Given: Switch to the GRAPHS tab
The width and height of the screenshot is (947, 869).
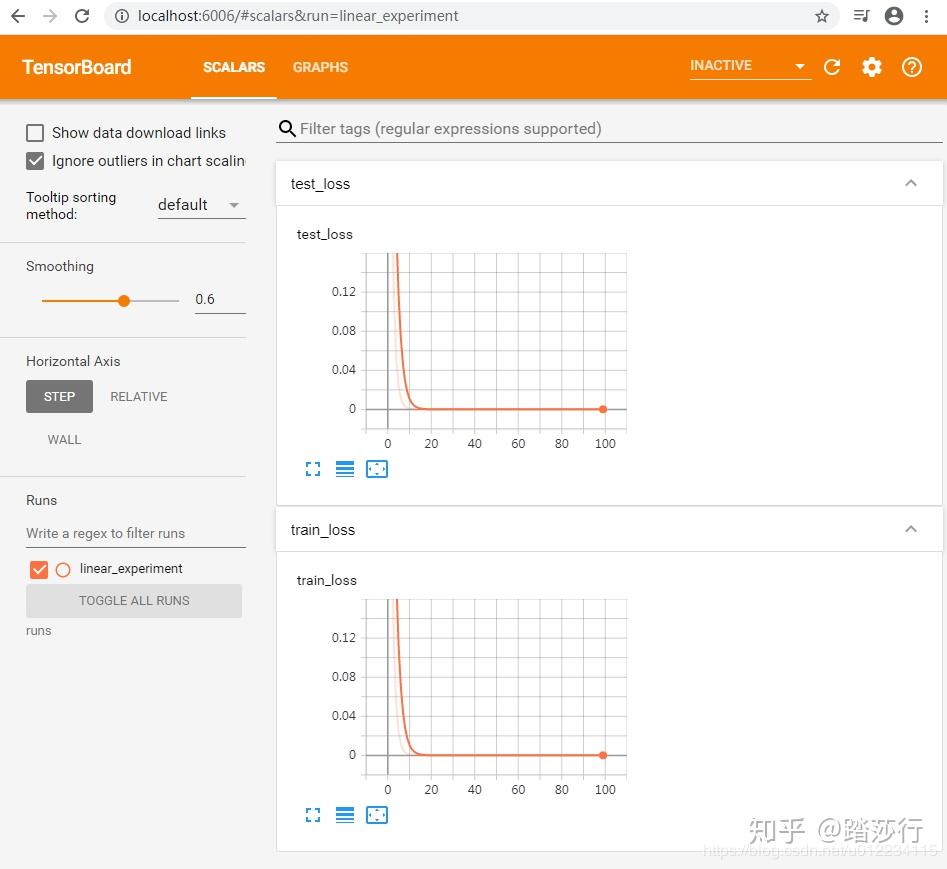Looking at the screenshot, I should 320,67.
